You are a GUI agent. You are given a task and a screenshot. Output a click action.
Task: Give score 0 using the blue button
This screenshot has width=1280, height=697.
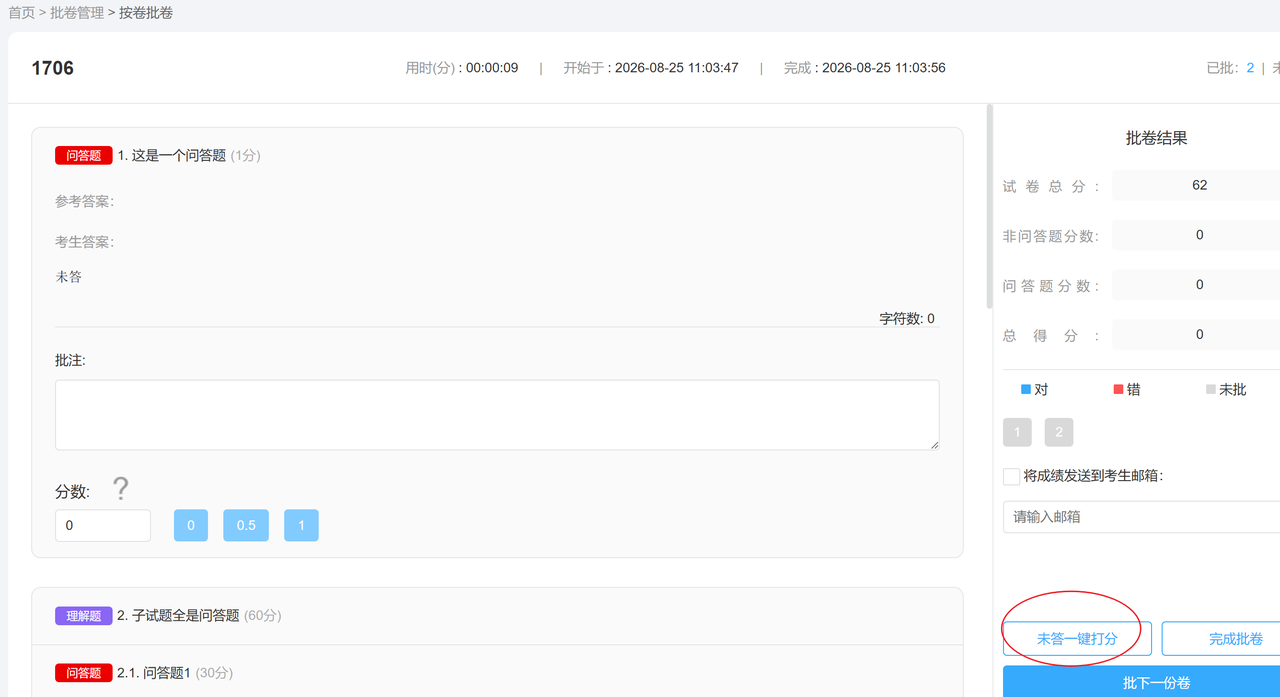191,525
